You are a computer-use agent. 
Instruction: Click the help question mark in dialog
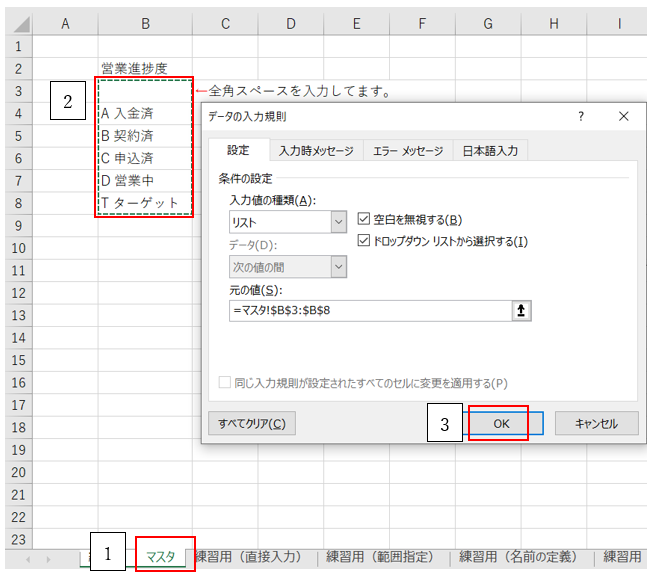(x=581, y=117)
